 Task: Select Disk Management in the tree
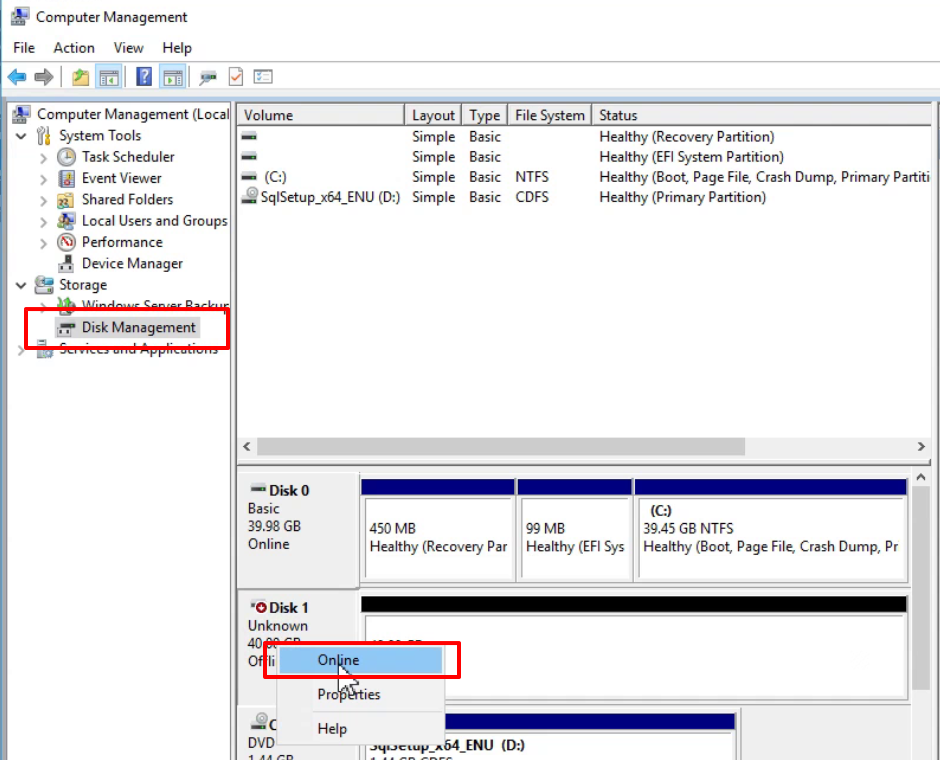(138, 327)
